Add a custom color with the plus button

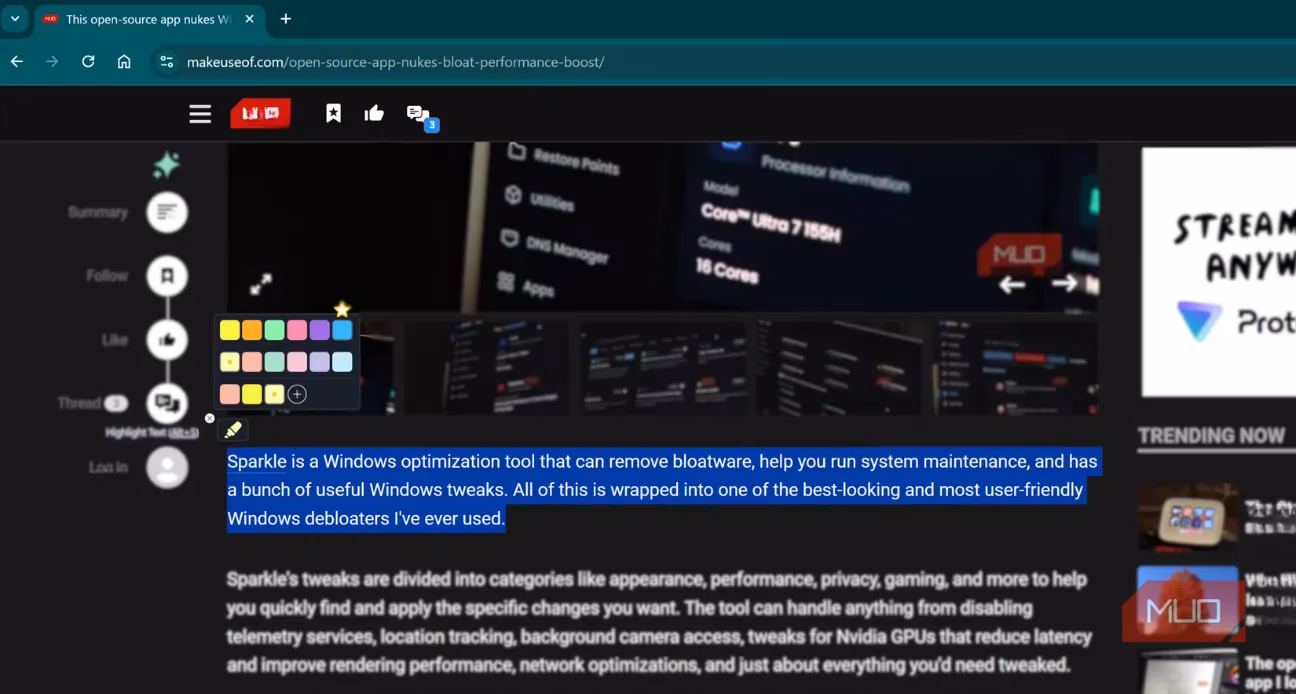297,394
